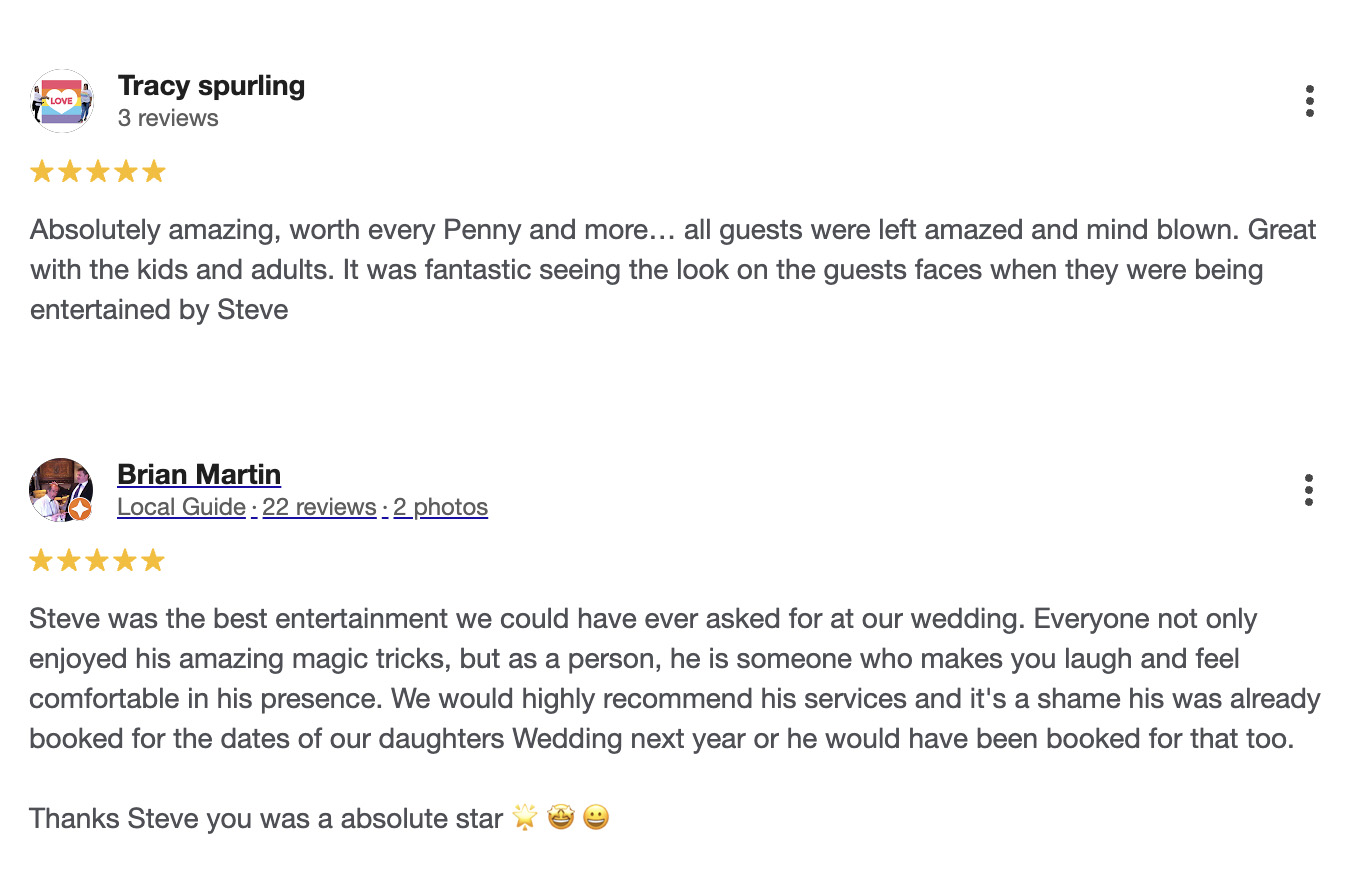Click the third star in Tracy's rating
This screenshot has height=882, width=1360.
pyautogui.click(x=97, y=170)
